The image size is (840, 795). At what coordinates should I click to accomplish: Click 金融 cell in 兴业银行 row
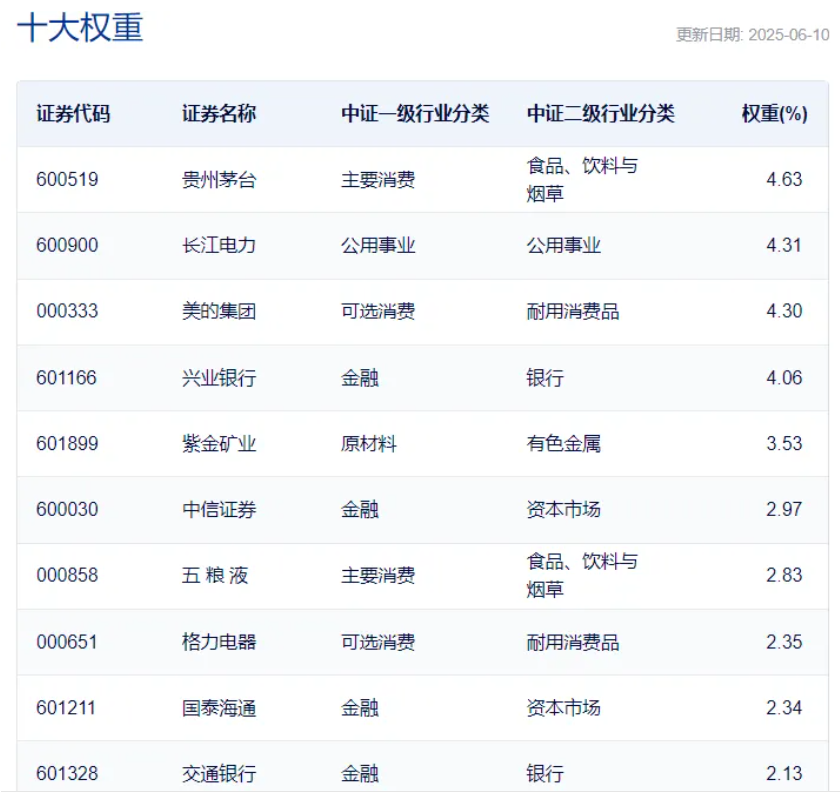[x=360, y=378]
